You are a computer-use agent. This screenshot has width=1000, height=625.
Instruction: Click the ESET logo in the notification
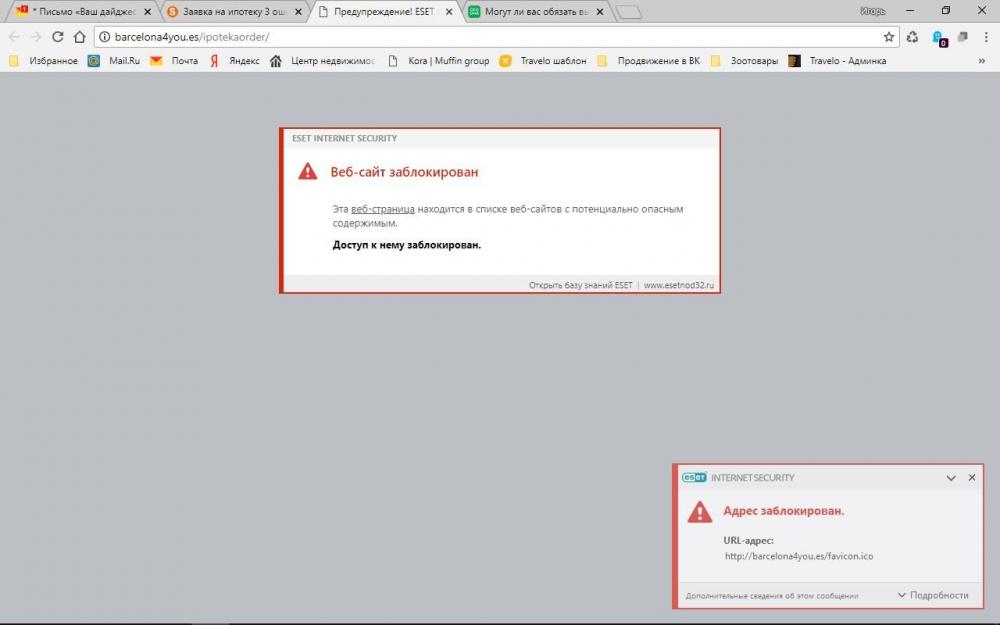tap(694, 477)
